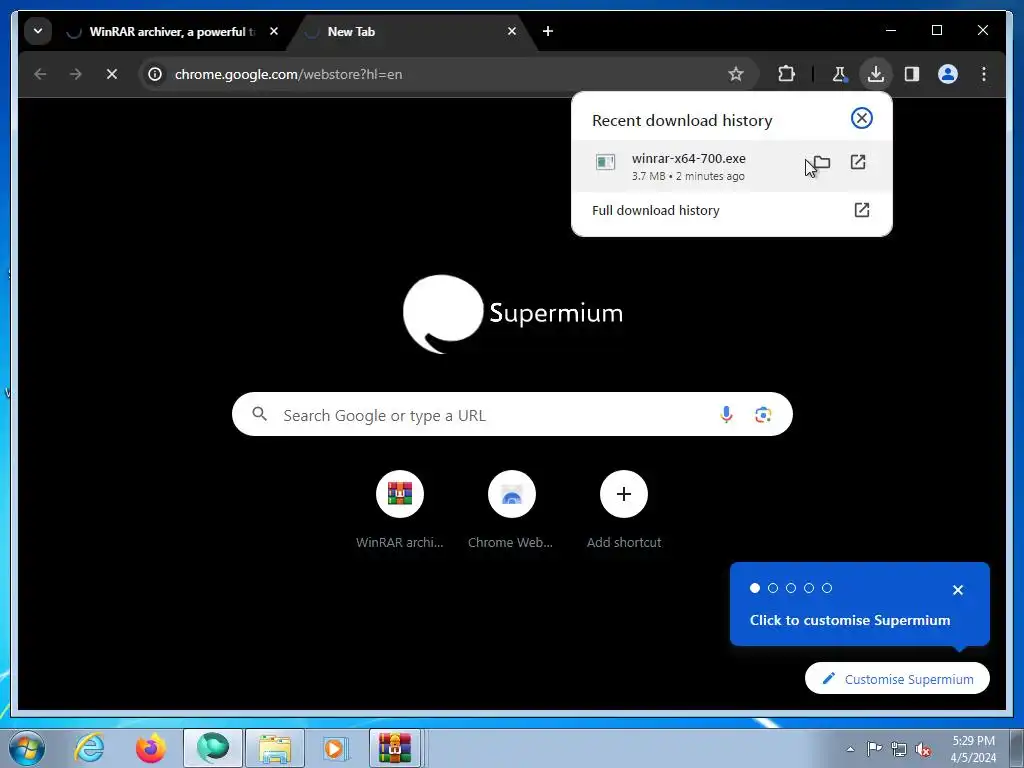Viewport: 1024px width, 768px height.
Task: Open Windows Explorer from taskbar
Action: coord(275,748)
